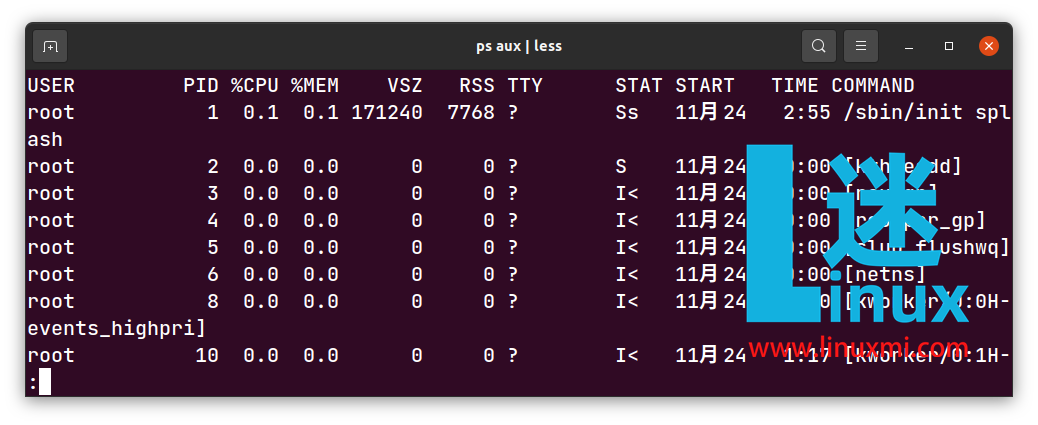
Task: Minimize the terminal window
Action: click(x=910, y=46)
